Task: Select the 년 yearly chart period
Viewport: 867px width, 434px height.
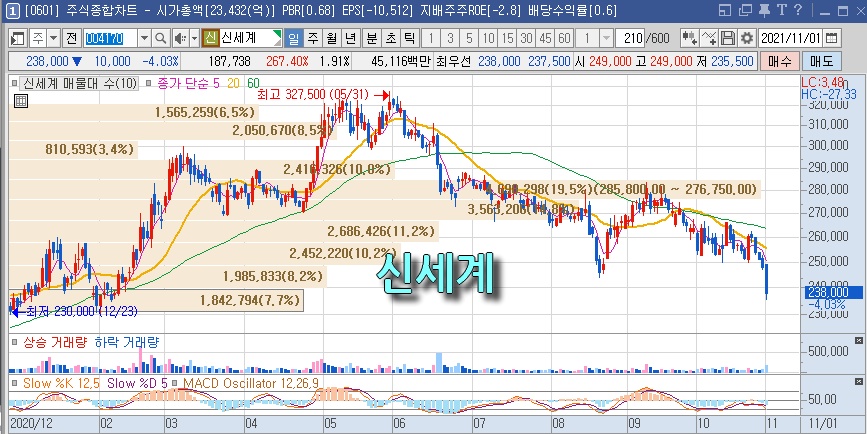Action: [351, 38]
